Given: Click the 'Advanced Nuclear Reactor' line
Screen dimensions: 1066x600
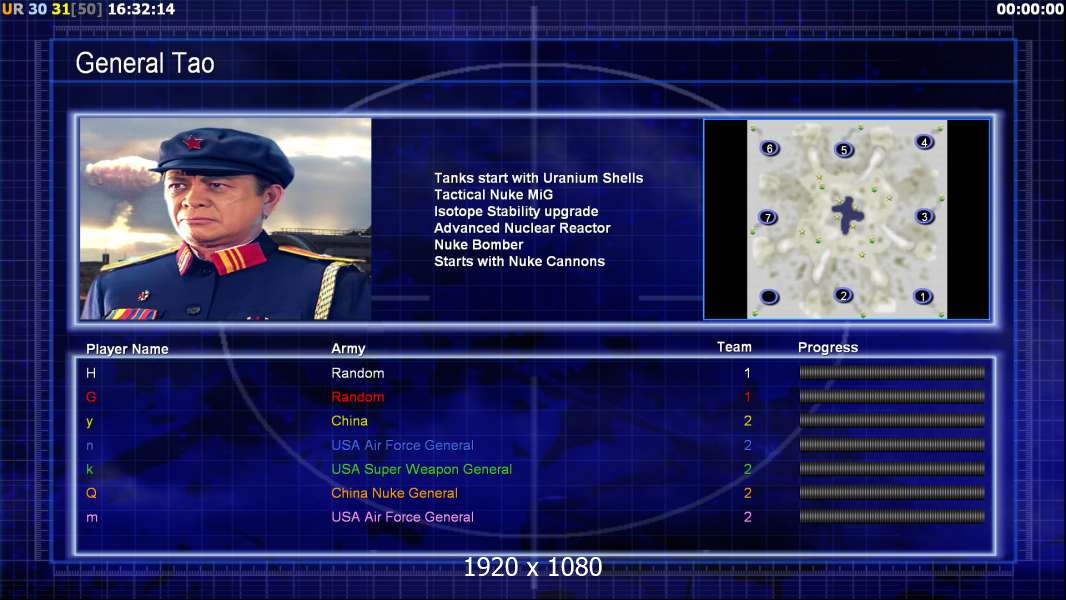Looking at the screenshot, I should pyautogui.click(x=522, y=228).
